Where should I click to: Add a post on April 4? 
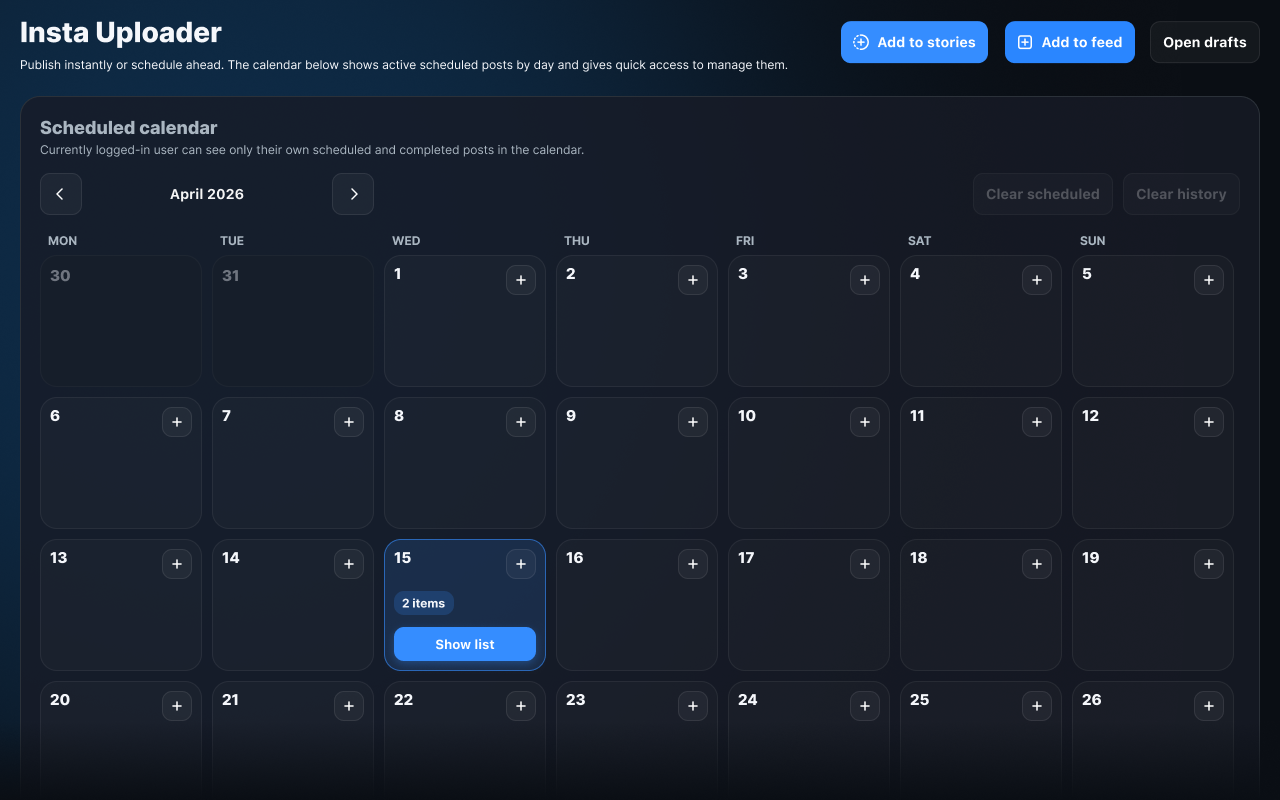pos(1037,280)
